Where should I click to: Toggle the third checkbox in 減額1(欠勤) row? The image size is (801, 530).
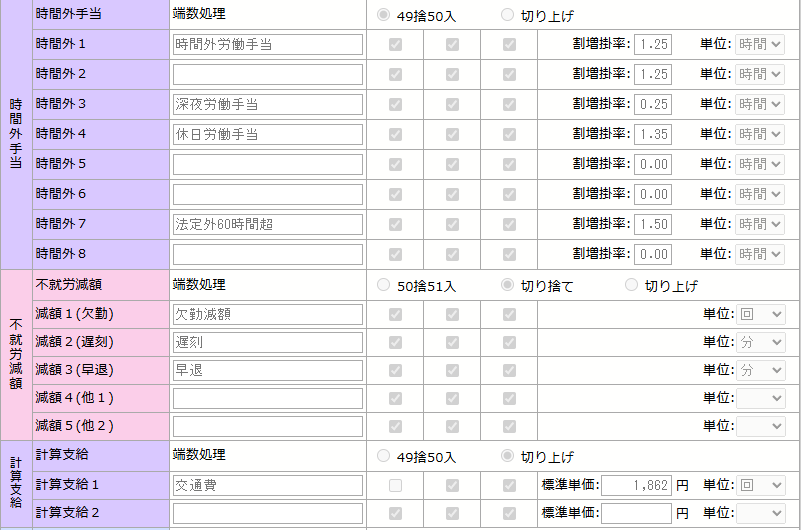pos(509,314)
